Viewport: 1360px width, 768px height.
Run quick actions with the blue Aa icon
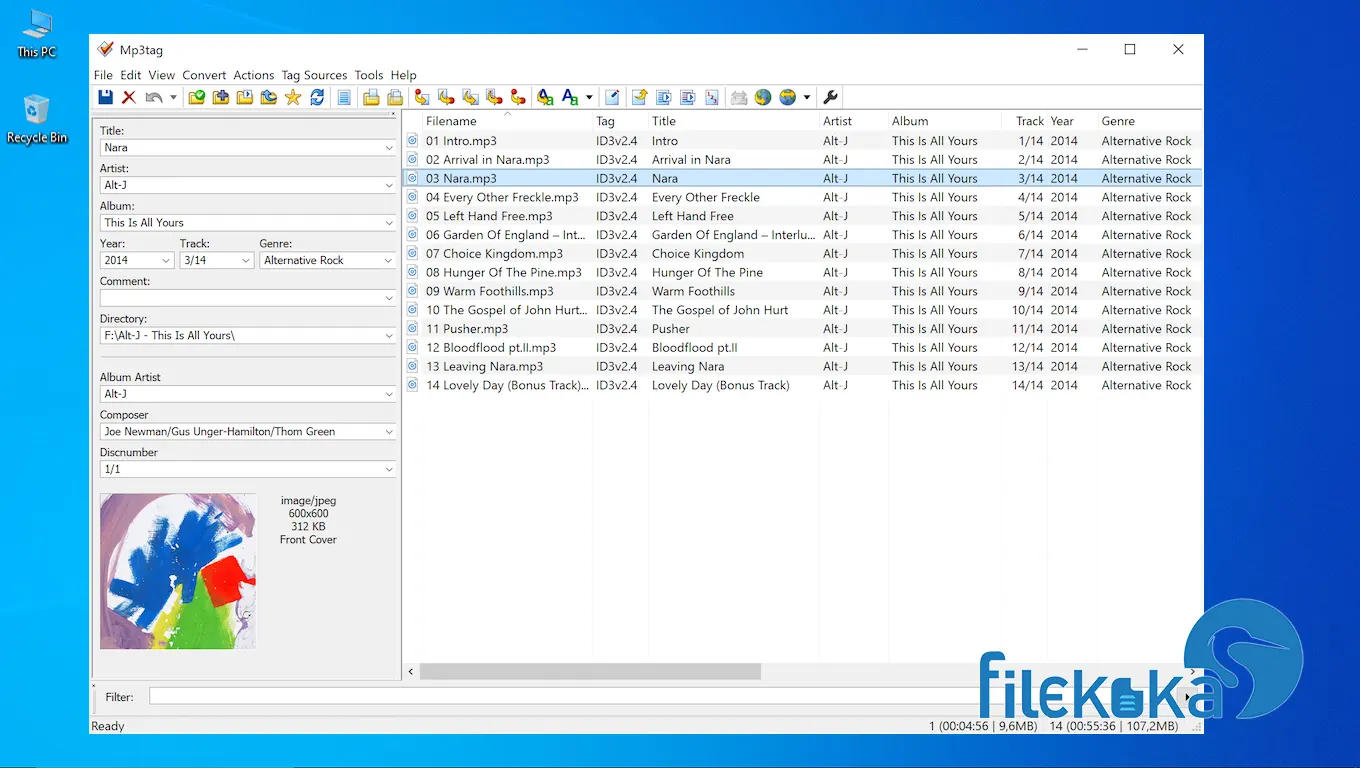(x=570, y=97)
